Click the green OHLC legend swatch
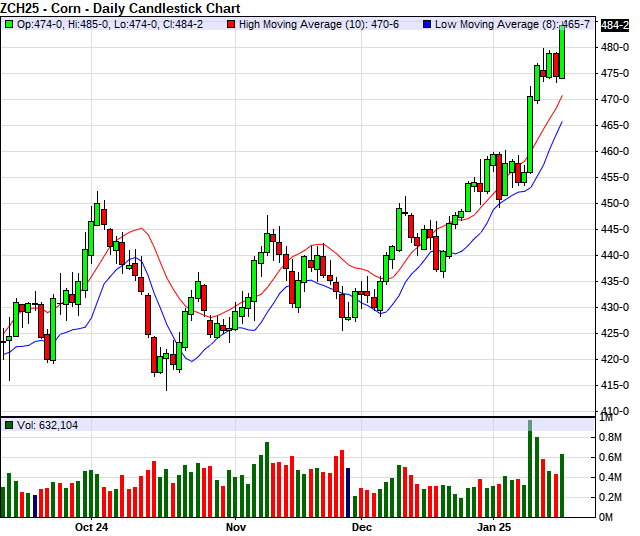This screenshot has width=640, height=536. tap(9, 22)
